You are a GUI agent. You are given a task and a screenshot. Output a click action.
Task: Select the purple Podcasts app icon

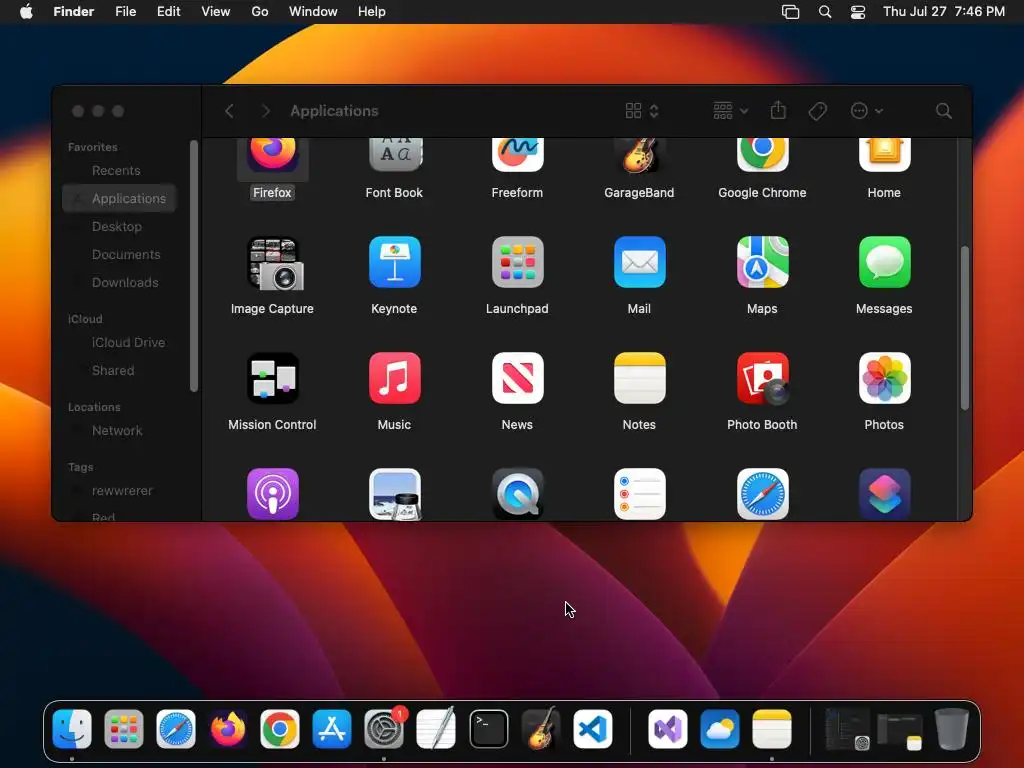tap(272, 494)
